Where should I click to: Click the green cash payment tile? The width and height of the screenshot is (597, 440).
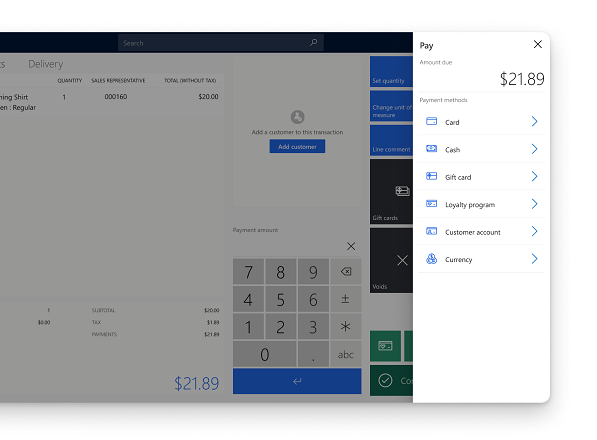click(385, 346)
